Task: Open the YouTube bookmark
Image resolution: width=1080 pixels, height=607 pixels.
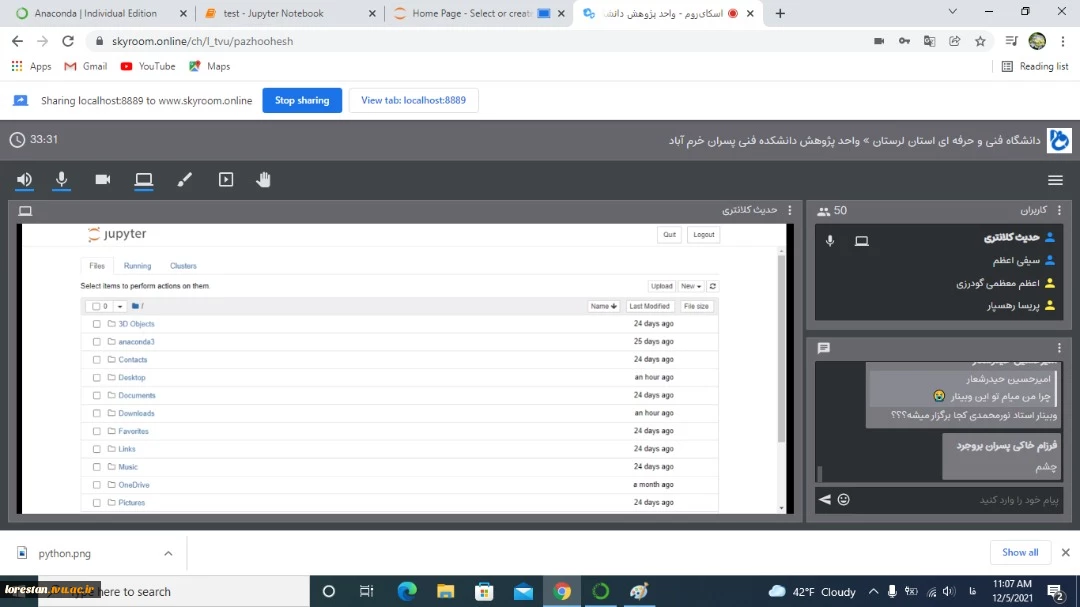Action: [x=148, y=66]
